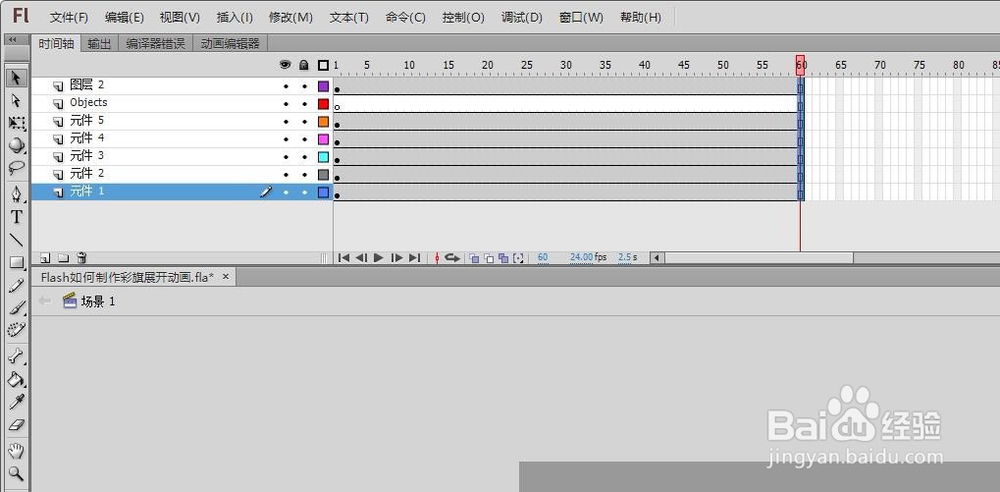Click the timeline horizontal scrollbar thumb
The height and width of the screenshot is (492, 1000).
pos(759,258)
